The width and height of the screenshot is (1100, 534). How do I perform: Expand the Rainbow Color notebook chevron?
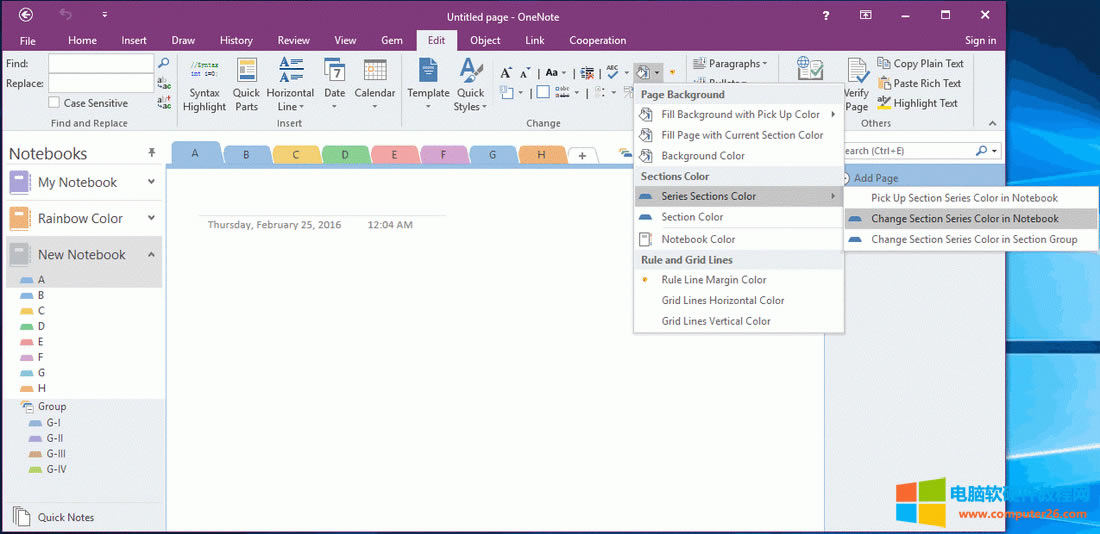click(x=151, y=218)
